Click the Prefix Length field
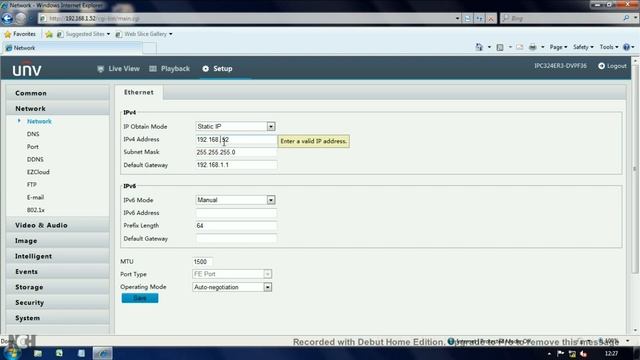This screenshot has width=640, height=360. click(x=236, y=226)
